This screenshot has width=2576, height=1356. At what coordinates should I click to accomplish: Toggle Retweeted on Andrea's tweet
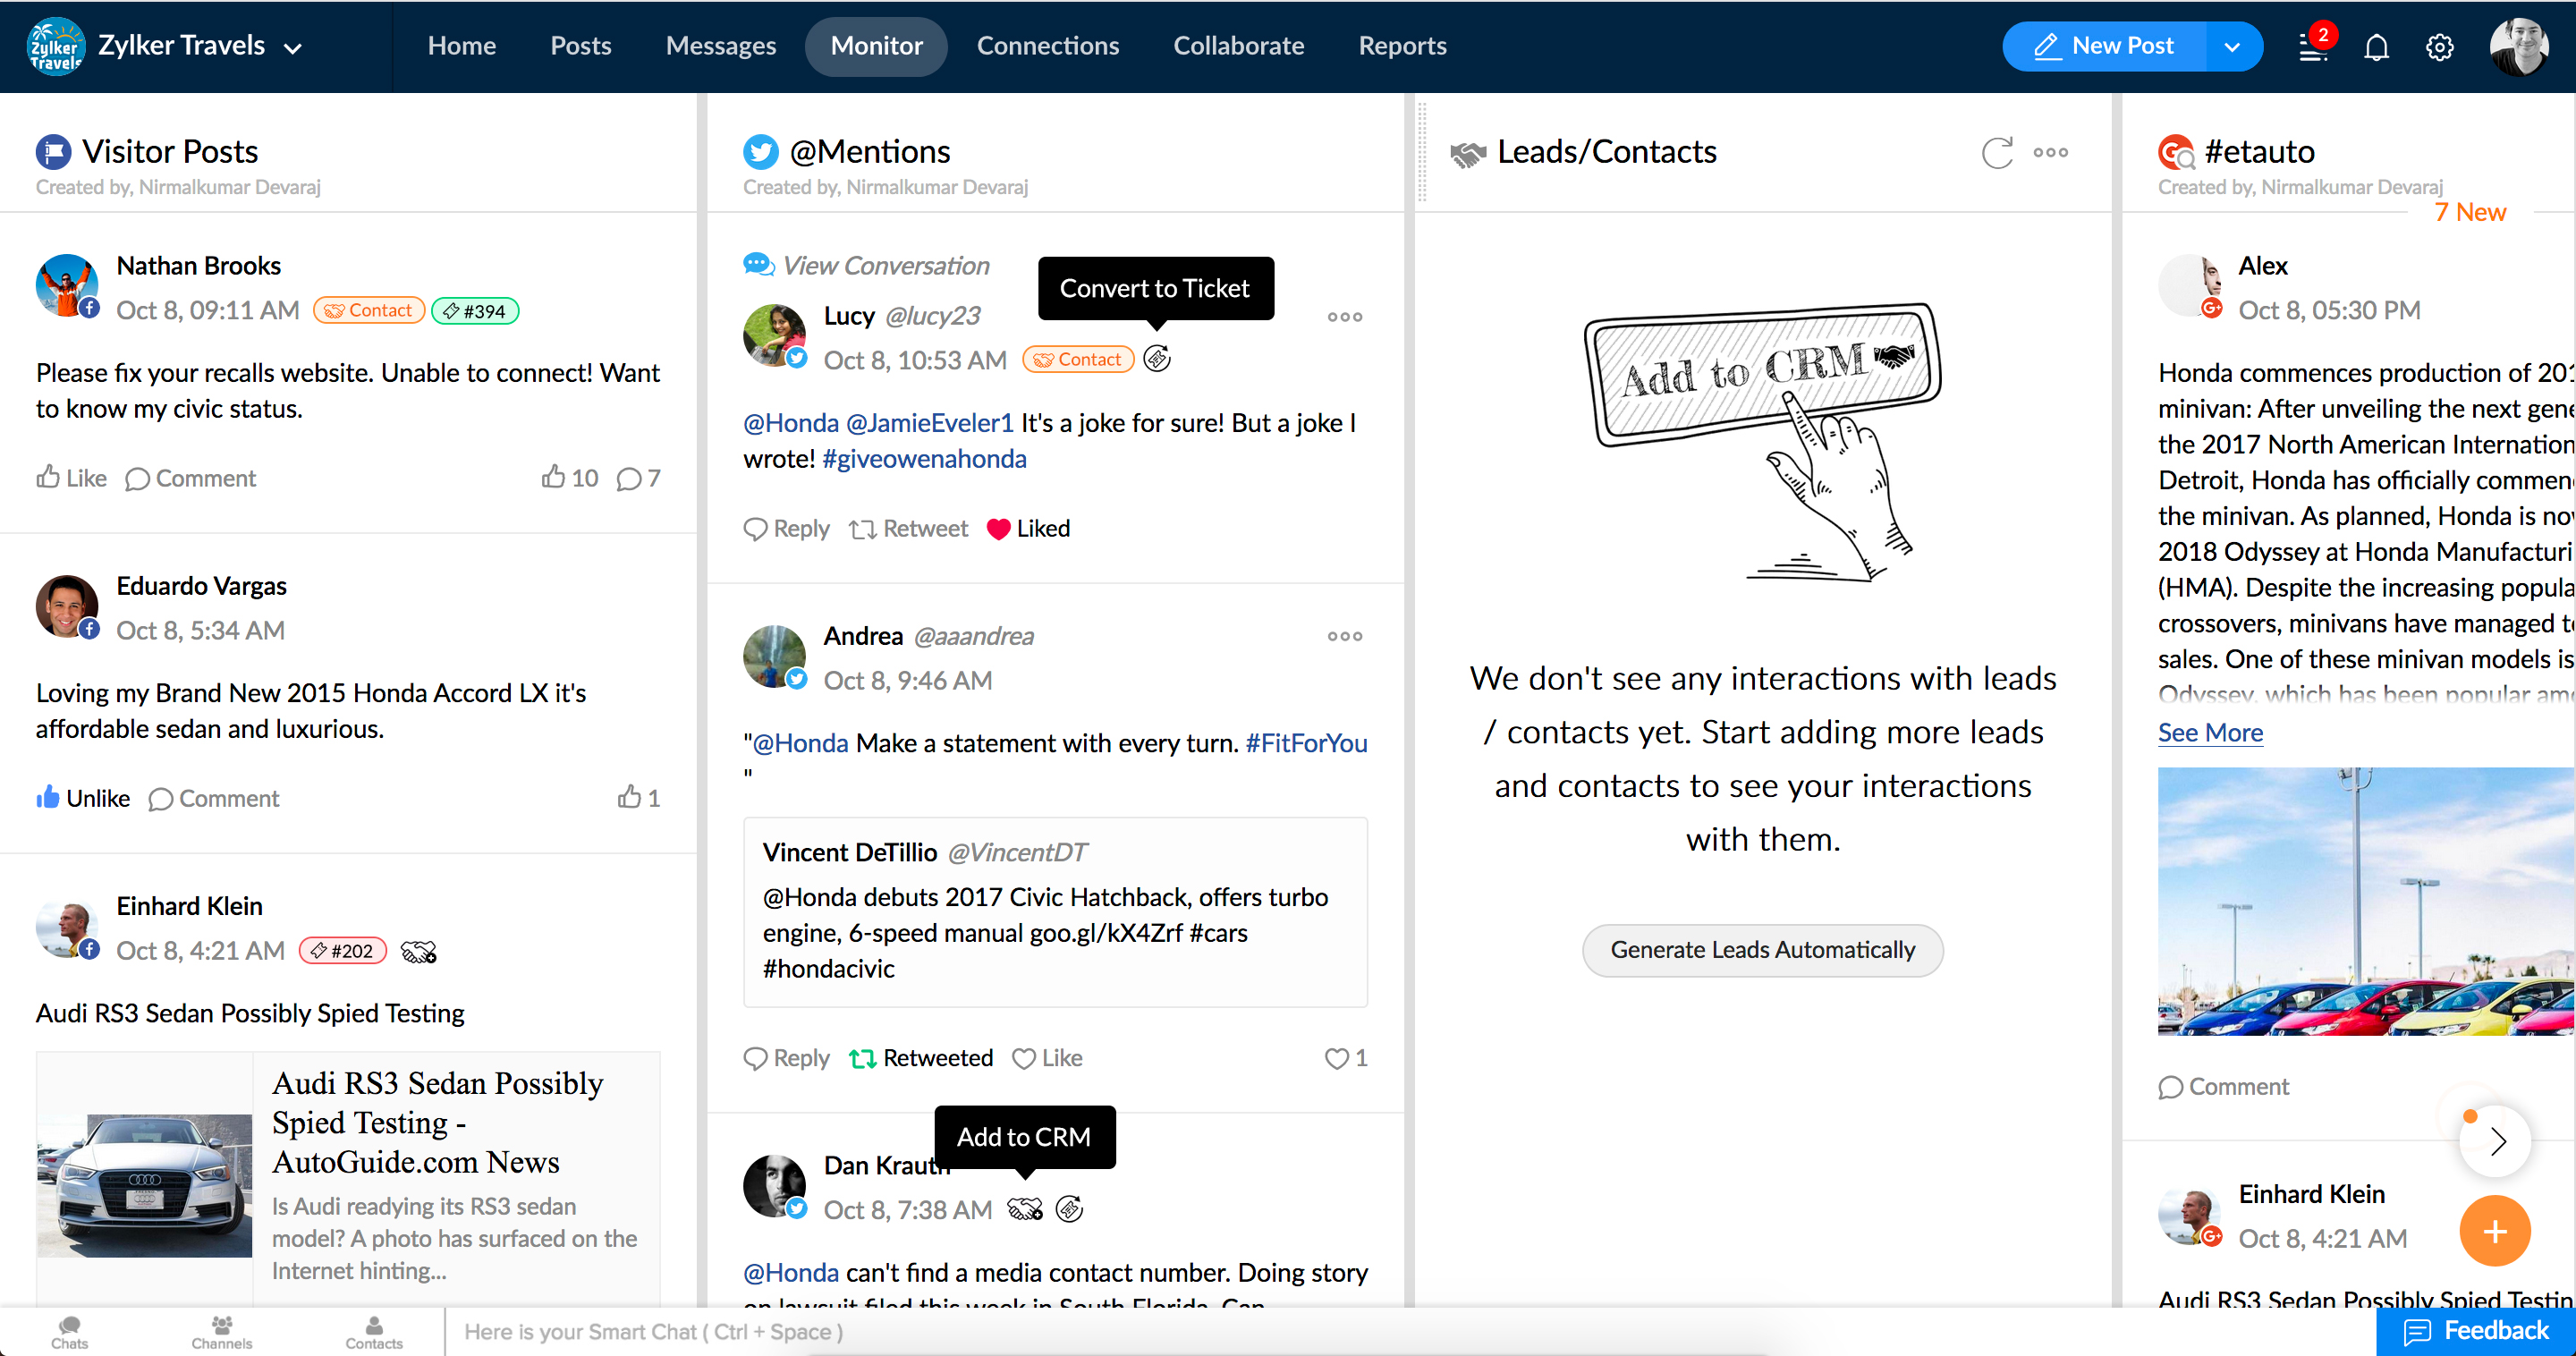click(920, 1058)
